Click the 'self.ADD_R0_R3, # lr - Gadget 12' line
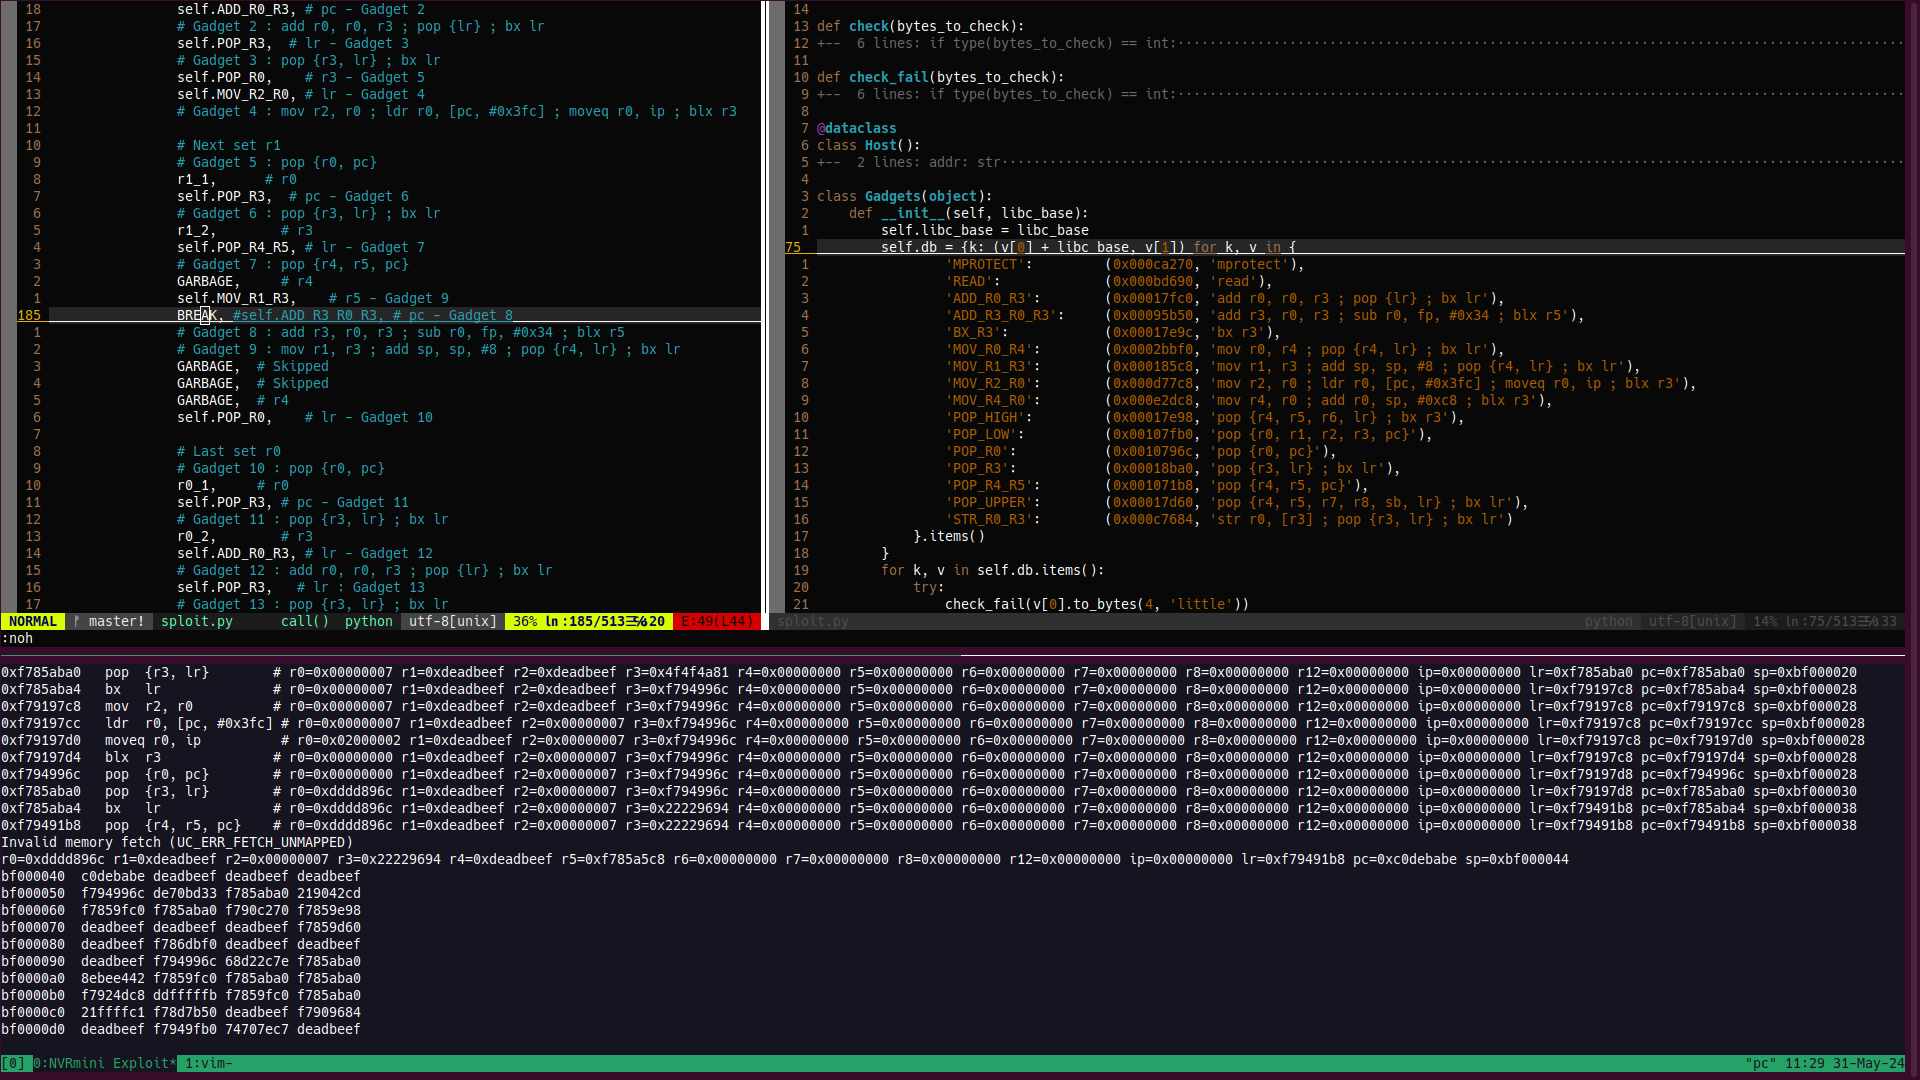1920x1080 pixels. (305, 553)
